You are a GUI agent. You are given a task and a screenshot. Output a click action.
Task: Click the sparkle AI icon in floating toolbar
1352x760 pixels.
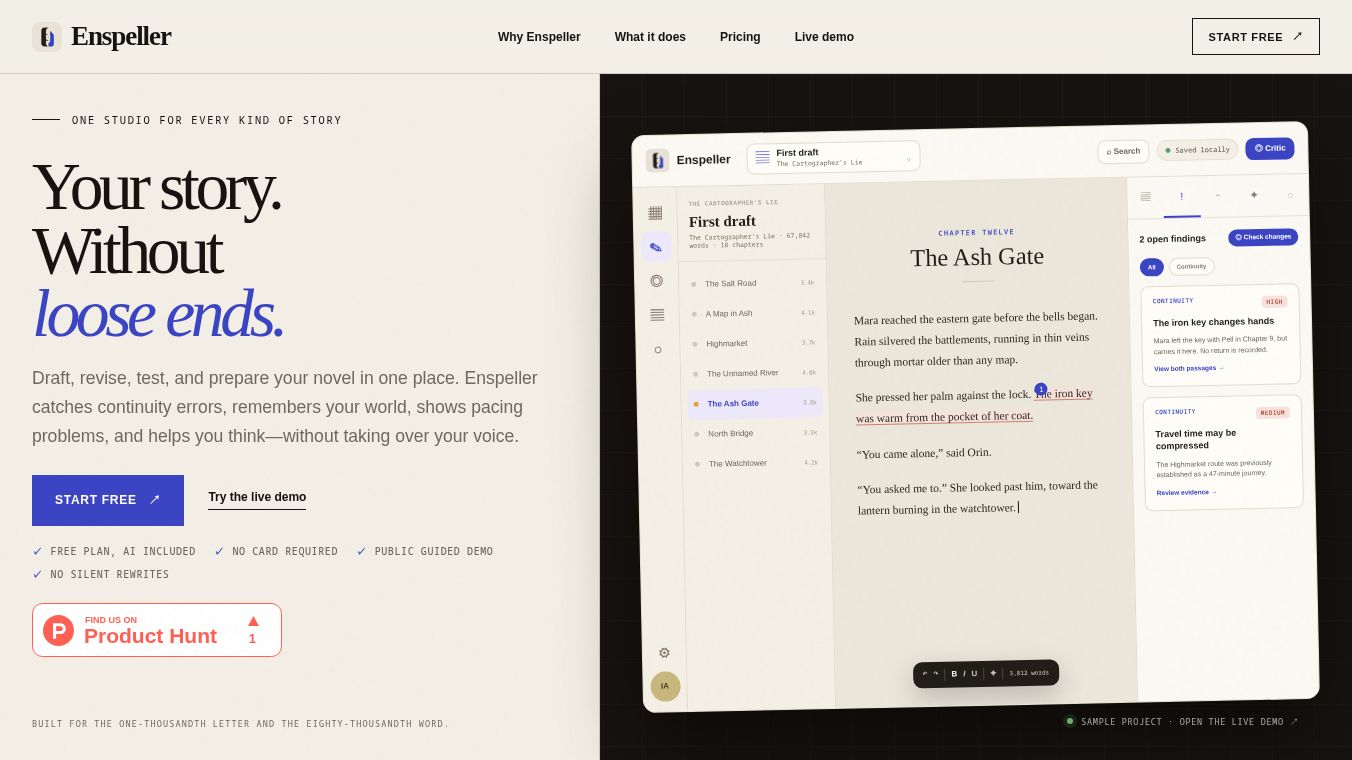993,673
